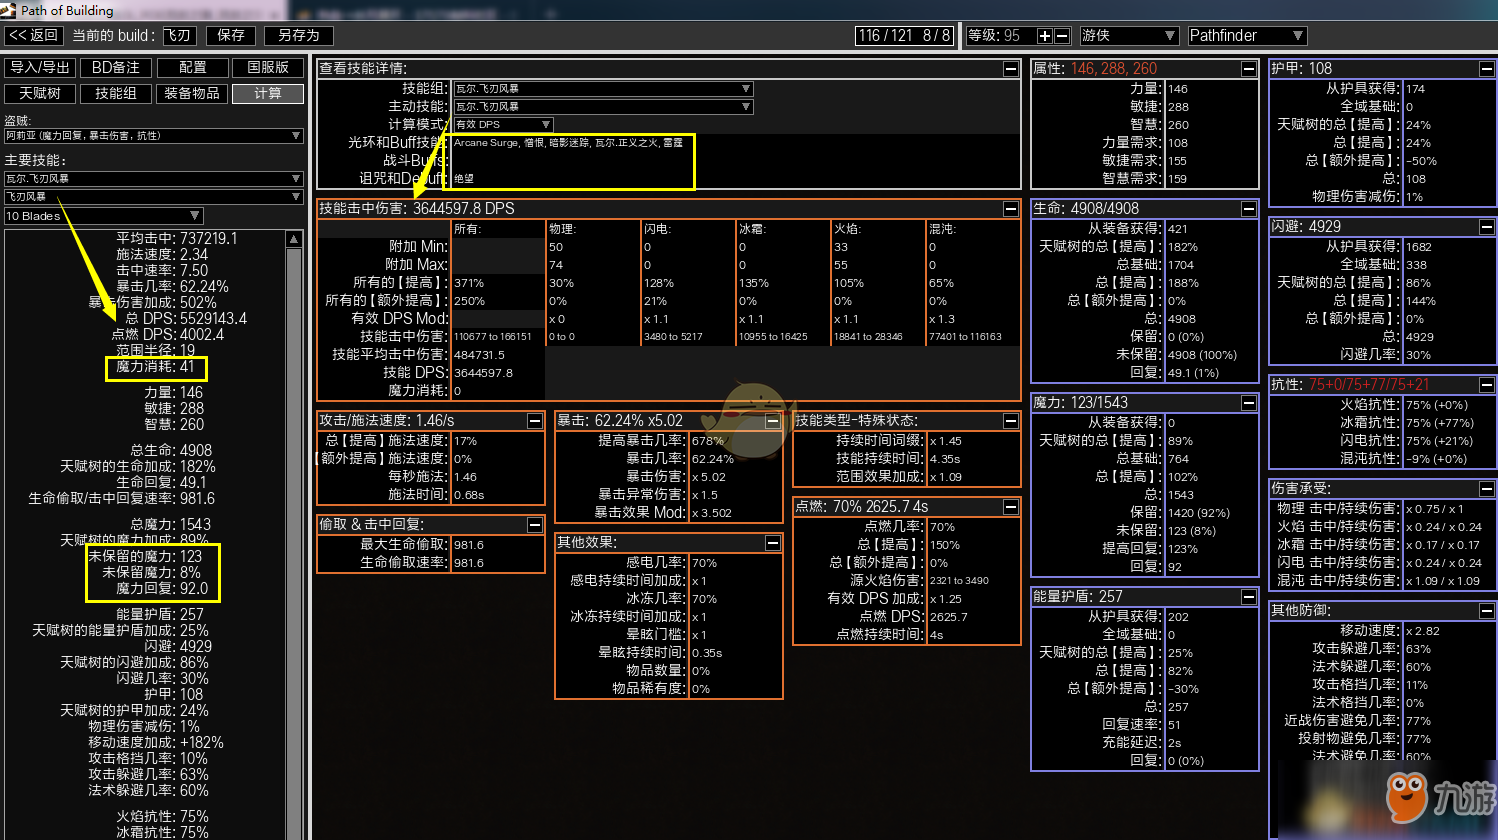Image resolution: width=1498 pixels, height=840 pixels.
Task: Click the 等级: 95 level field
Action: [1000, 35]
